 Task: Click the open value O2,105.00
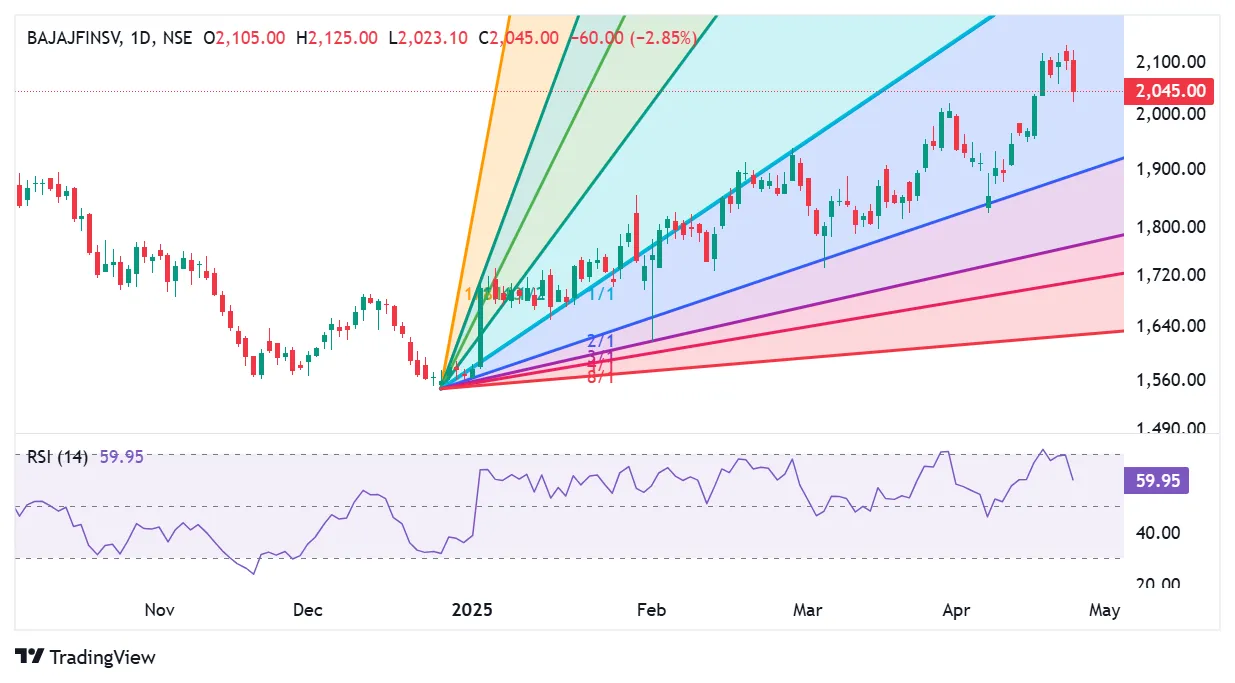pyautogui.click(x=244, y=38)
